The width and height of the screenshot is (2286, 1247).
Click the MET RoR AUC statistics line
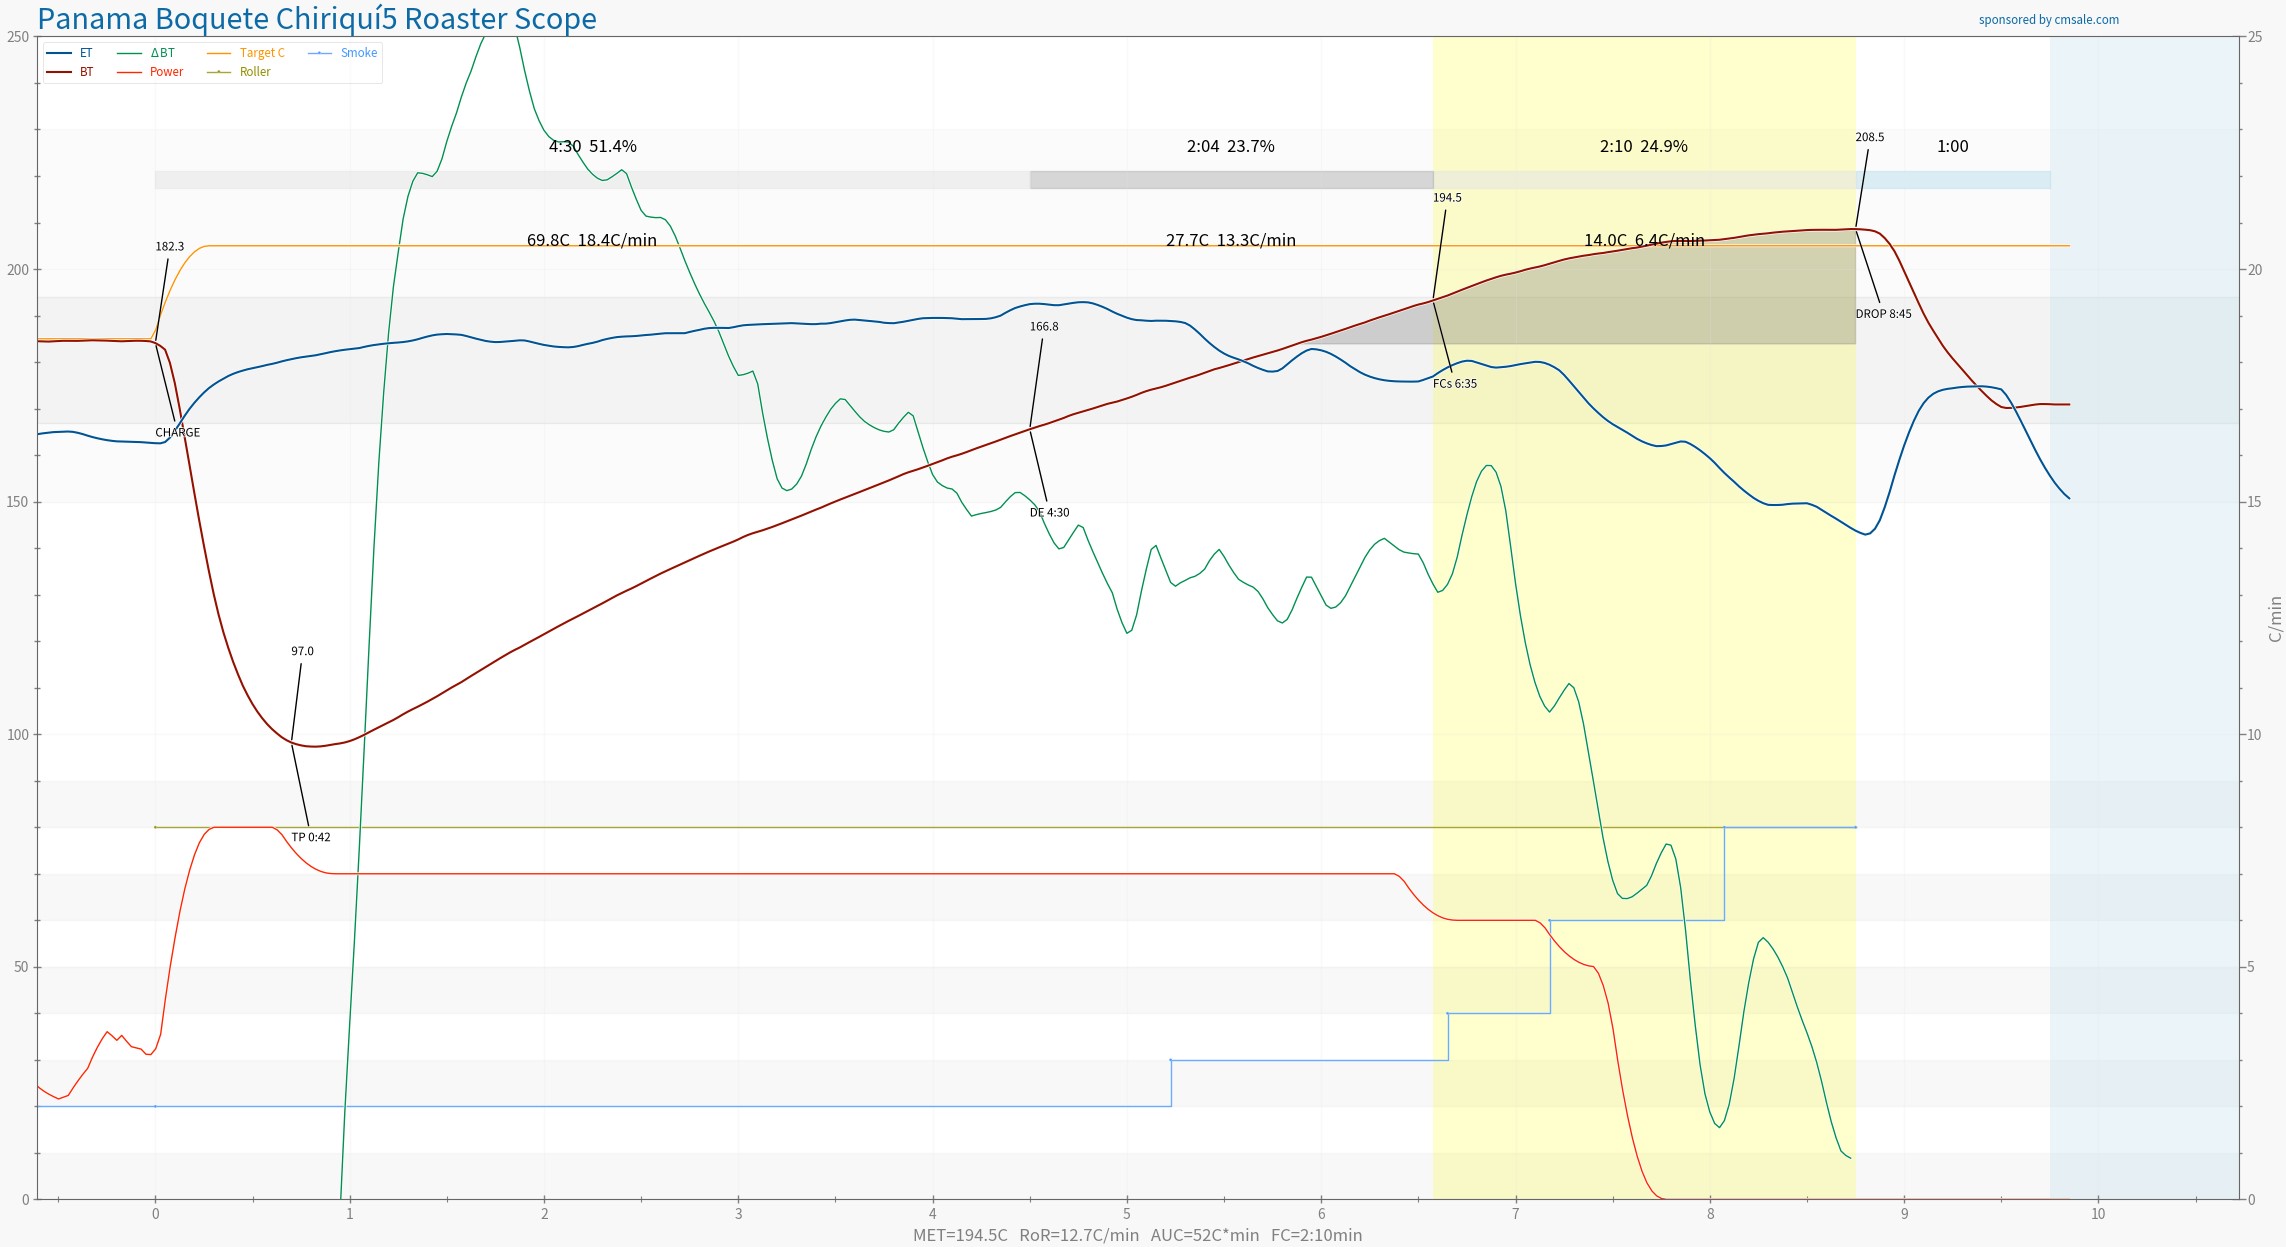coord(1137,1235)
